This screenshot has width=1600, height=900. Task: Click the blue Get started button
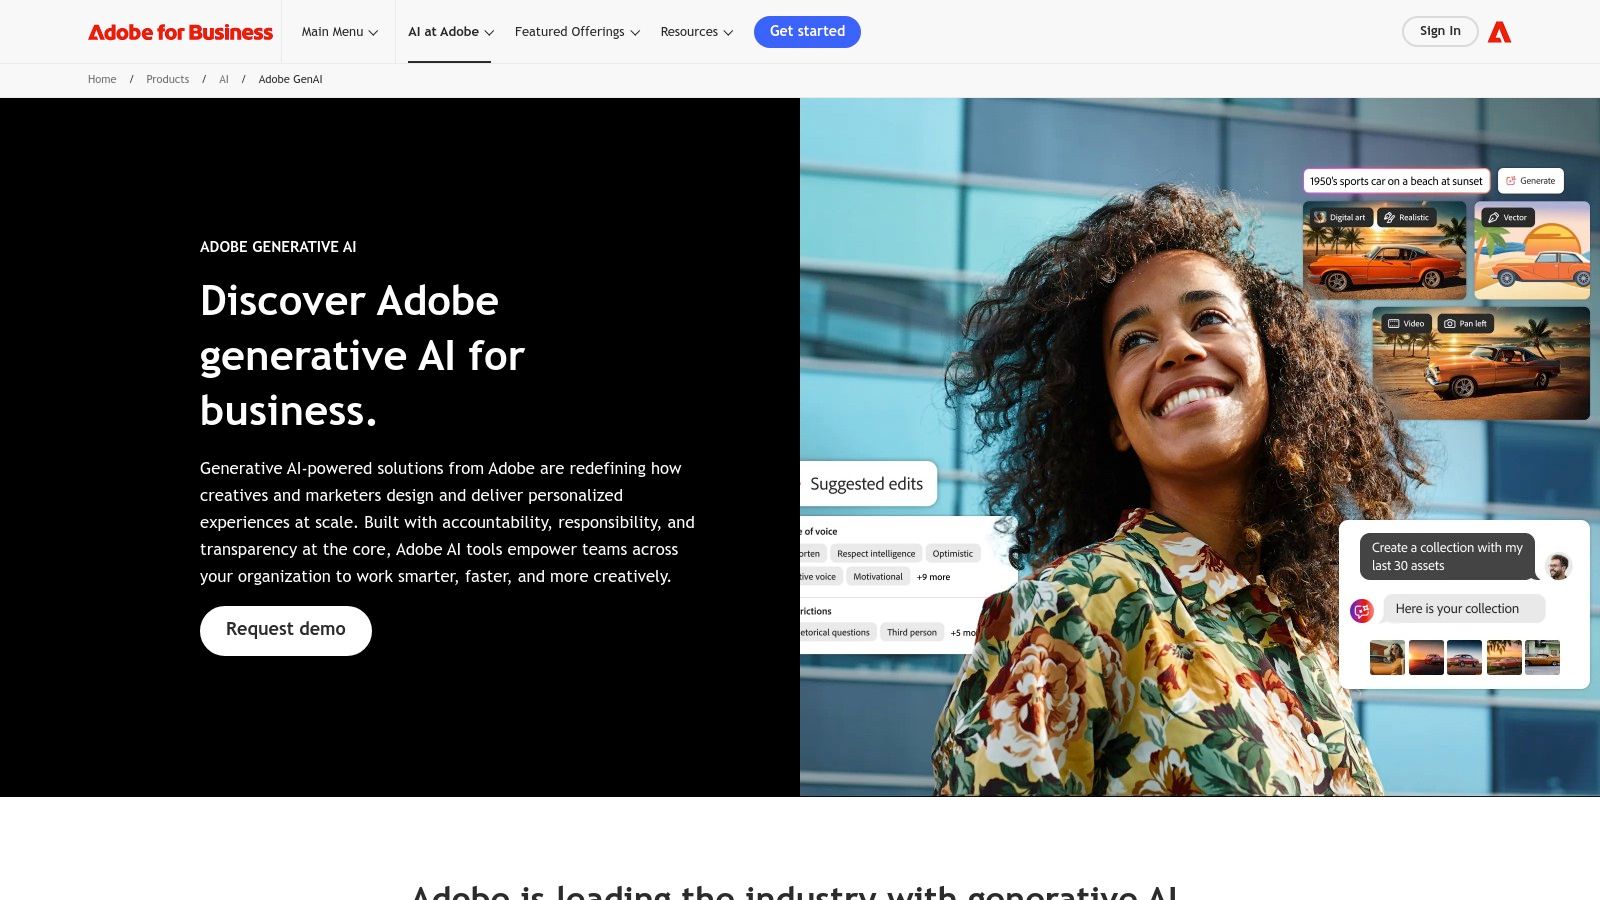[807, 32]
